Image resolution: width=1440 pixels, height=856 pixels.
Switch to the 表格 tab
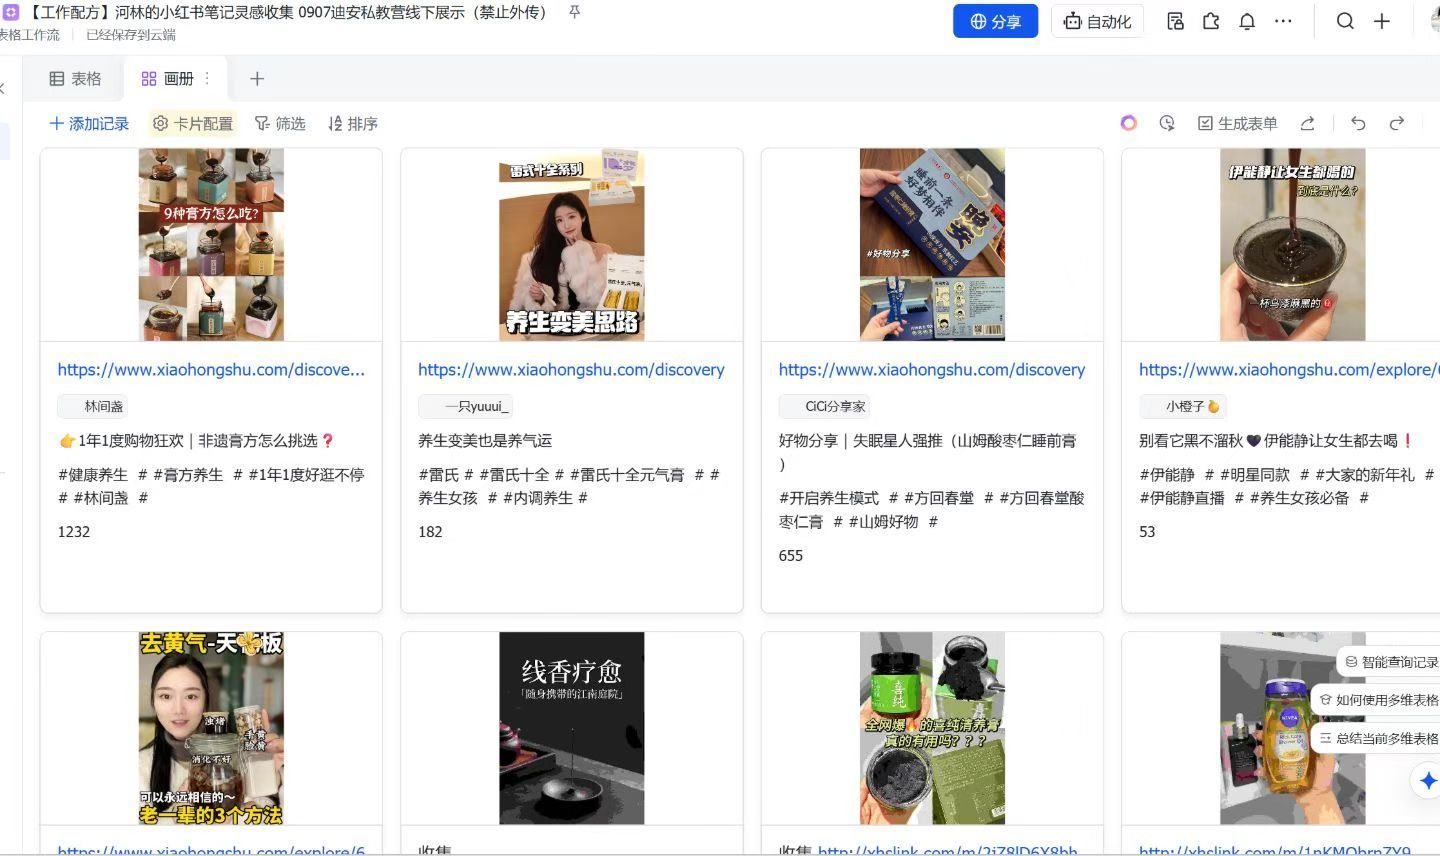(x=76, y=78)
